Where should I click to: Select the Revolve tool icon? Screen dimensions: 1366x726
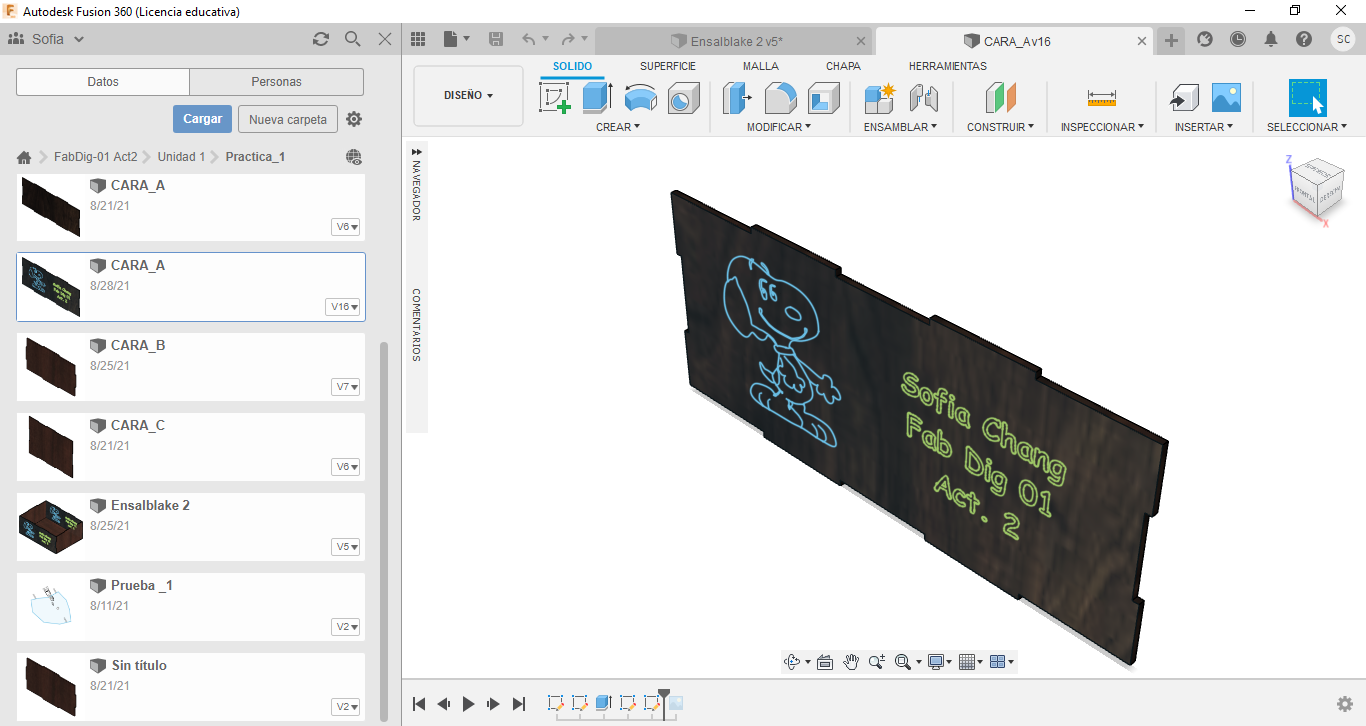tap(640, 98)
